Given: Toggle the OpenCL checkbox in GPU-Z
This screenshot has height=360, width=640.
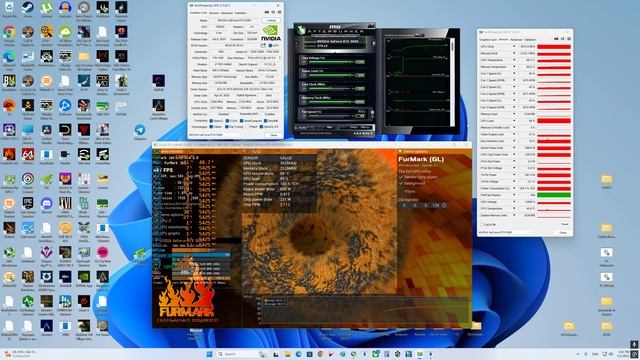Looking at the screenshot, I should (x=211, y=121).
